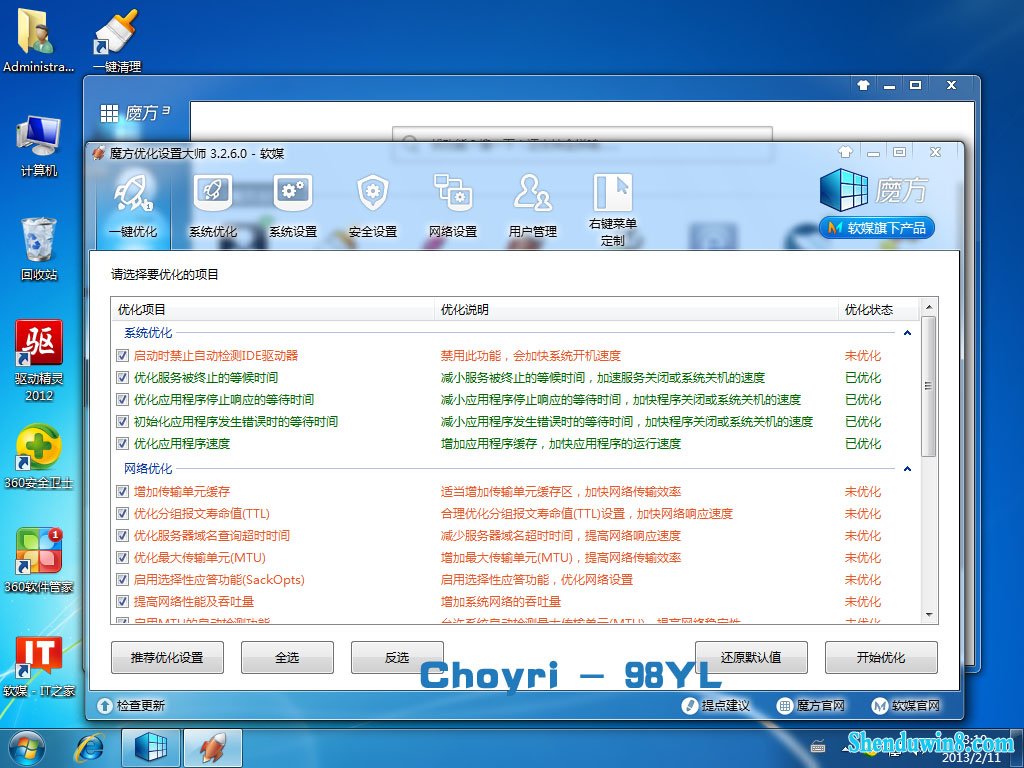Click the 软媒旗下产品 badge

point(876,228)
